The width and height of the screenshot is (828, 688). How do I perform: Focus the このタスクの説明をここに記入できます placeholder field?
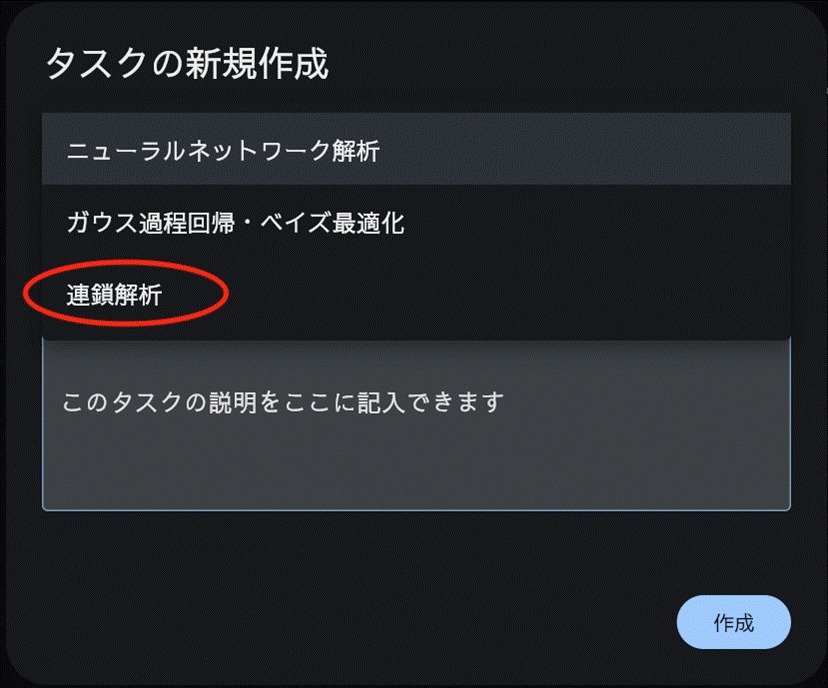pos(282,403)
